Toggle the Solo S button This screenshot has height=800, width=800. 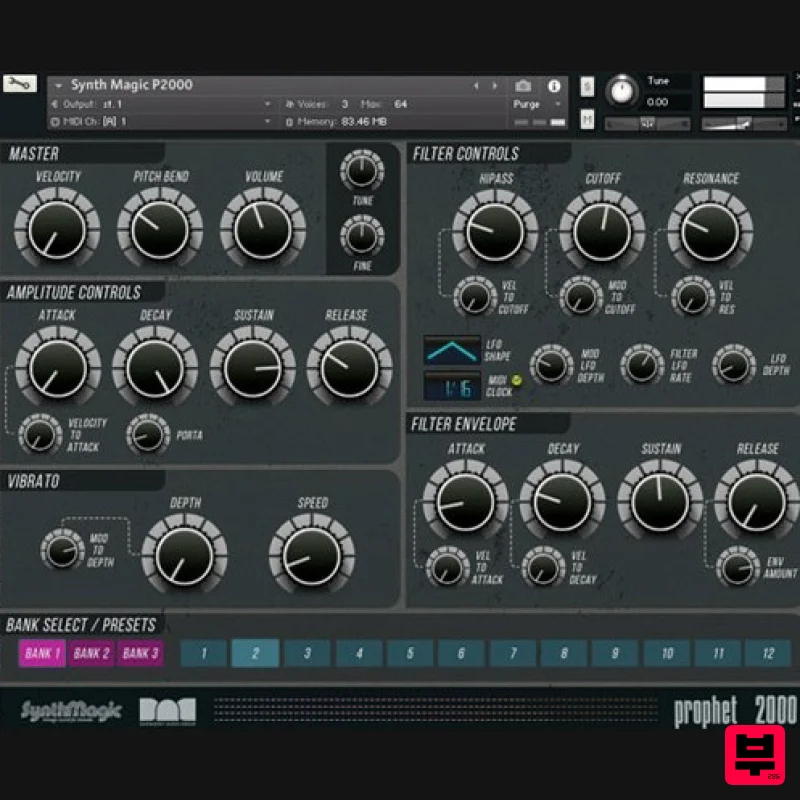[587, 86]
